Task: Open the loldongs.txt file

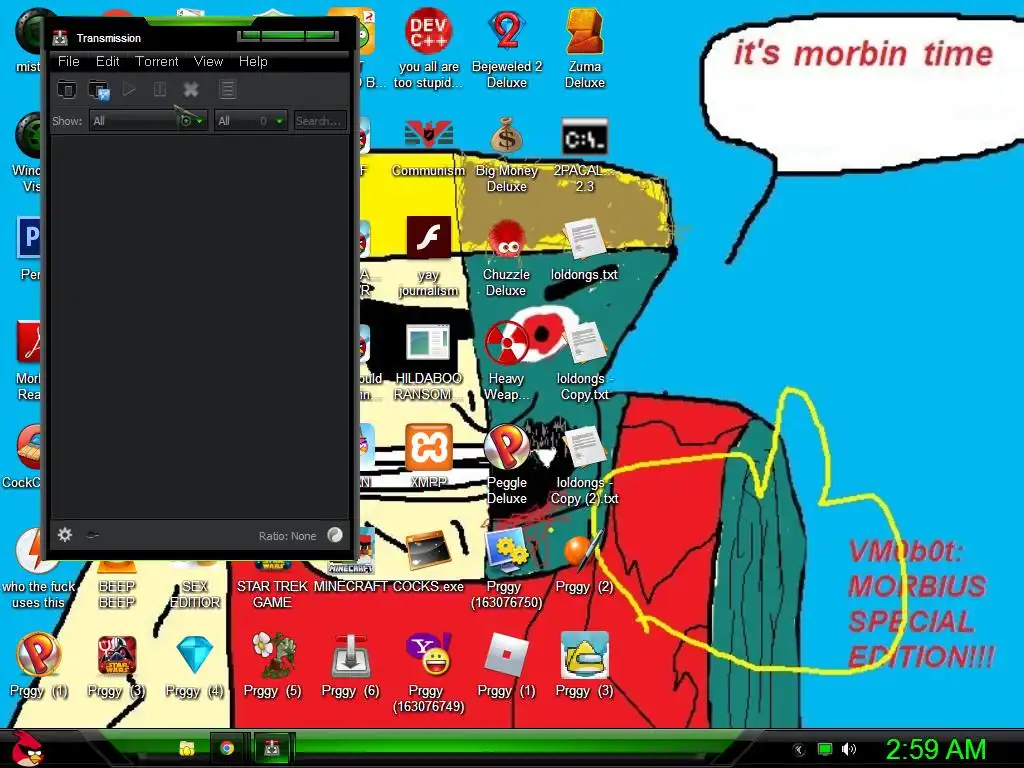Action: pos(584,250)
